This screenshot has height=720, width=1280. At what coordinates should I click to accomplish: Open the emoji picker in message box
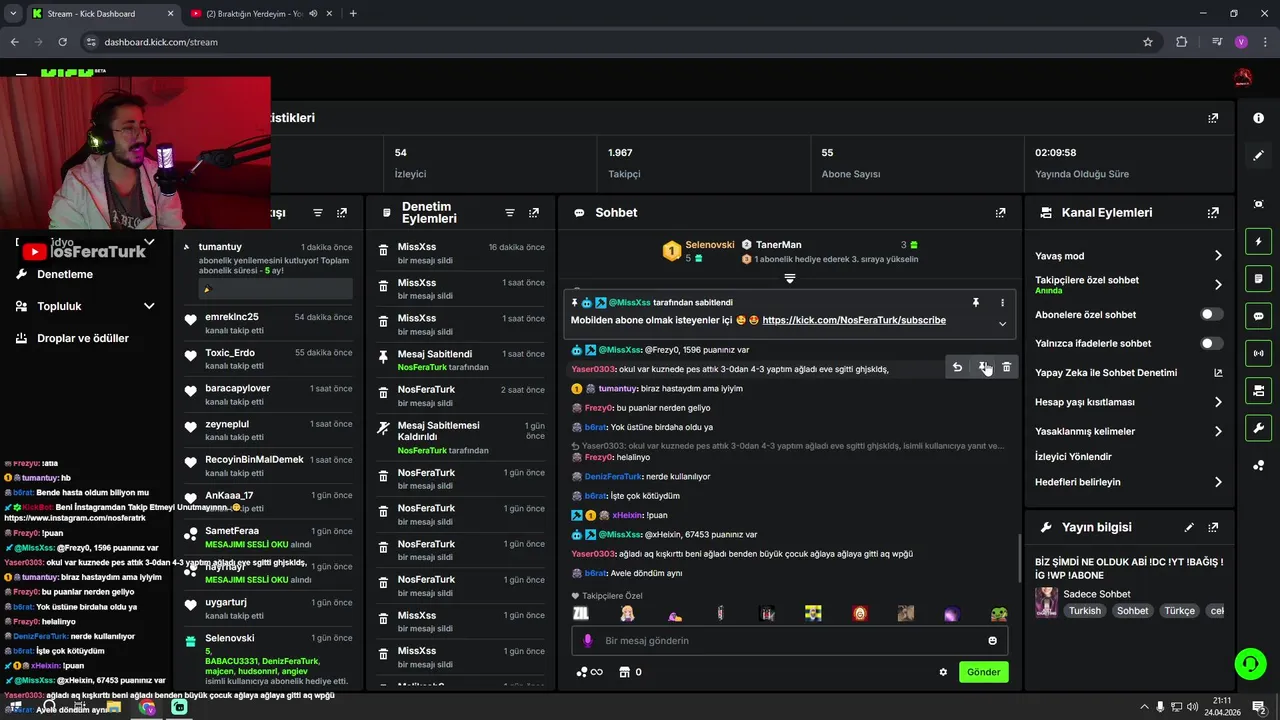click(992, 641)
